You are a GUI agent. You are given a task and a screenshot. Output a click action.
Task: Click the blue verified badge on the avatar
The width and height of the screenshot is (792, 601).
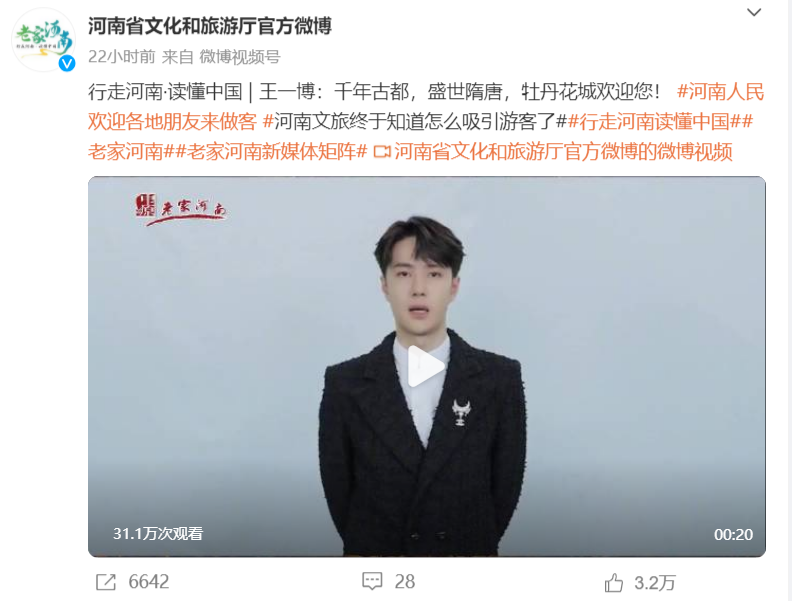pos(67,64)
